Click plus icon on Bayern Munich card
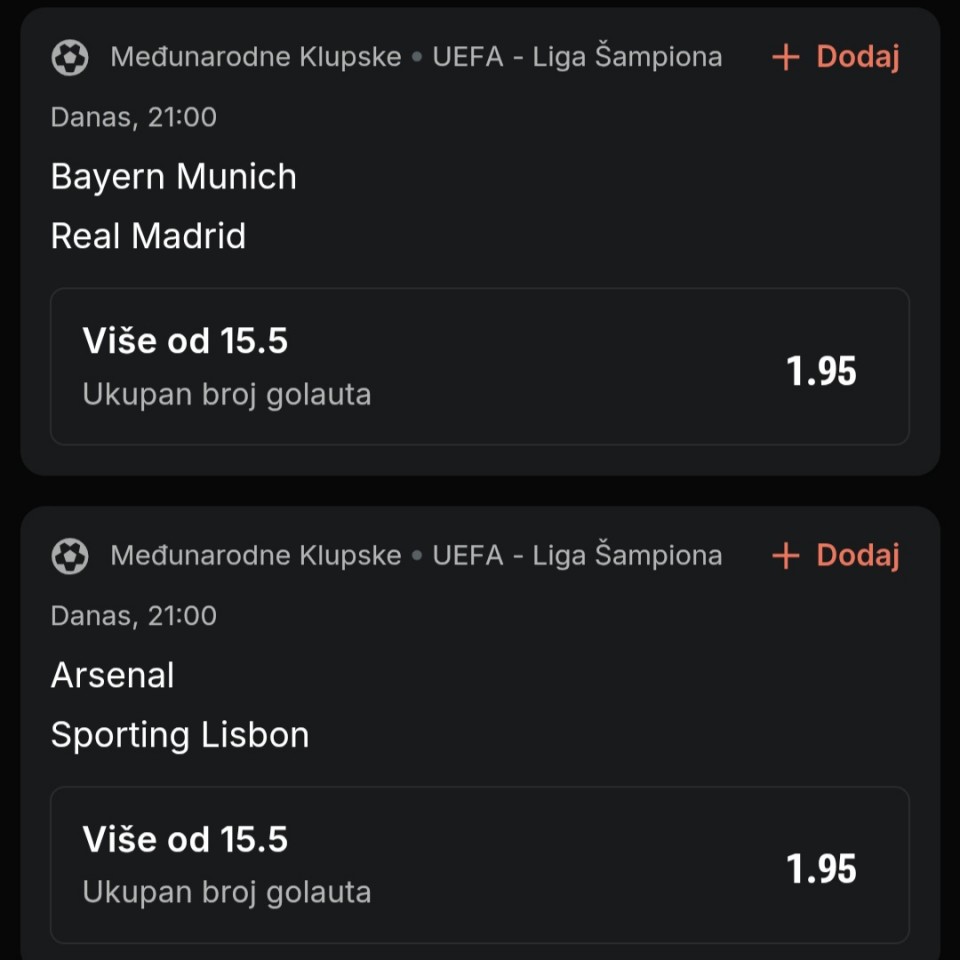Screen dimensions: 960x960 click(786, 58)
